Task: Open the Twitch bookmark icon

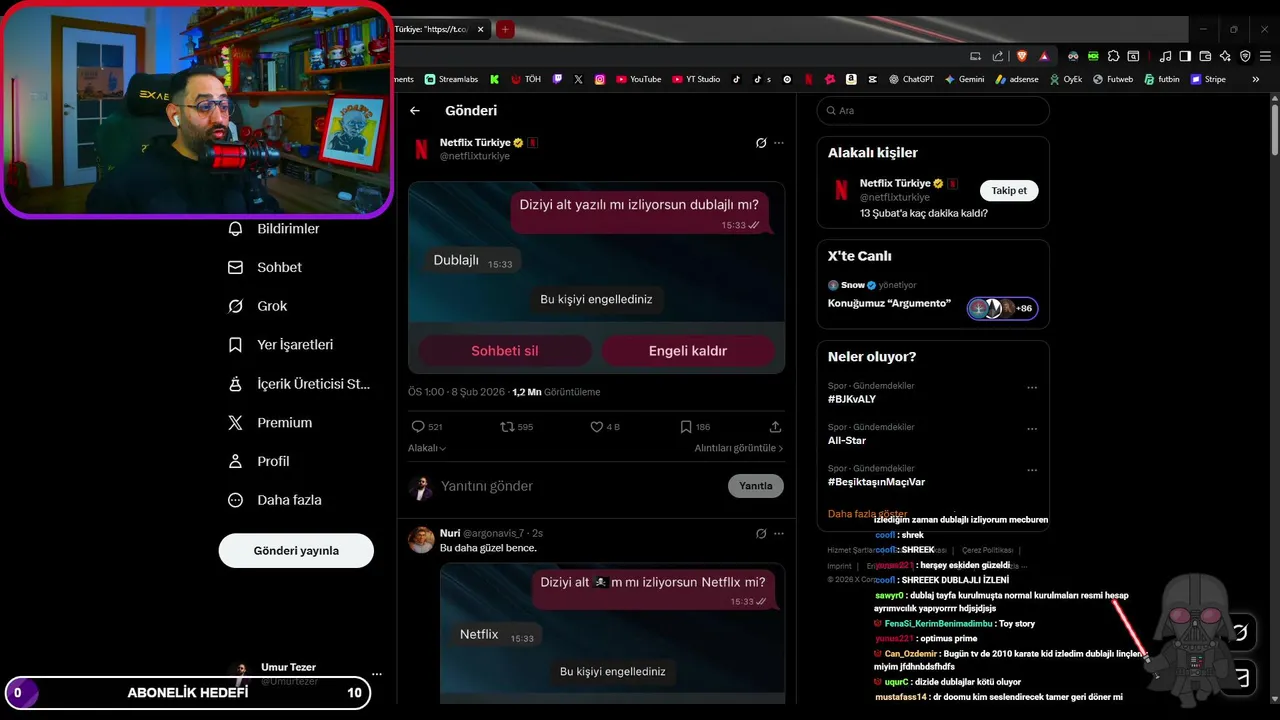Action: pos(557,79)
